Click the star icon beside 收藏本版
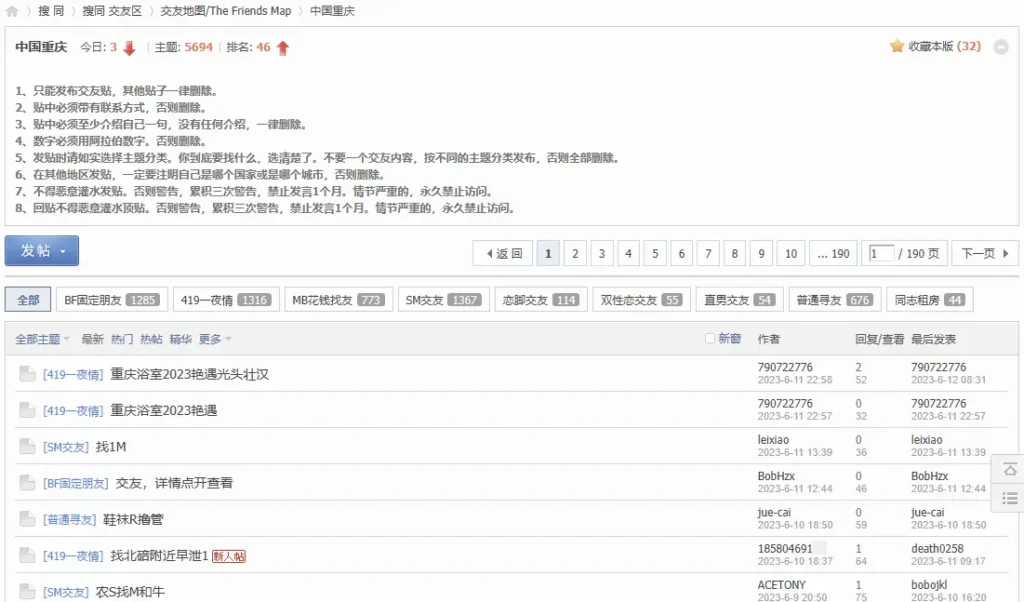 click(x=897, y=47)
